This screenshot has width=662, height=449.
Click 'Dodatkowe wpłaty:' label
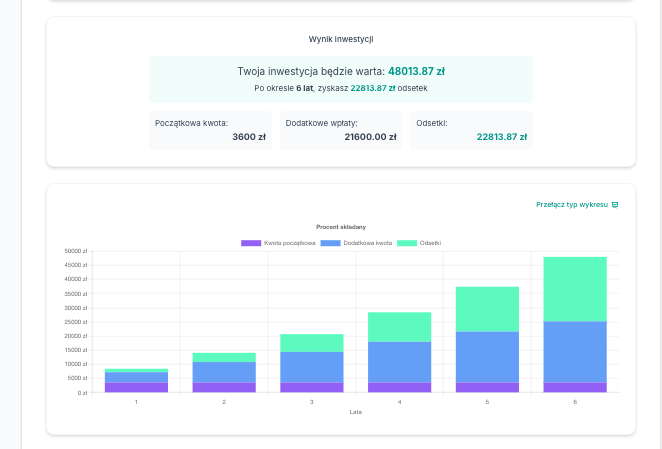click(321, 123)
